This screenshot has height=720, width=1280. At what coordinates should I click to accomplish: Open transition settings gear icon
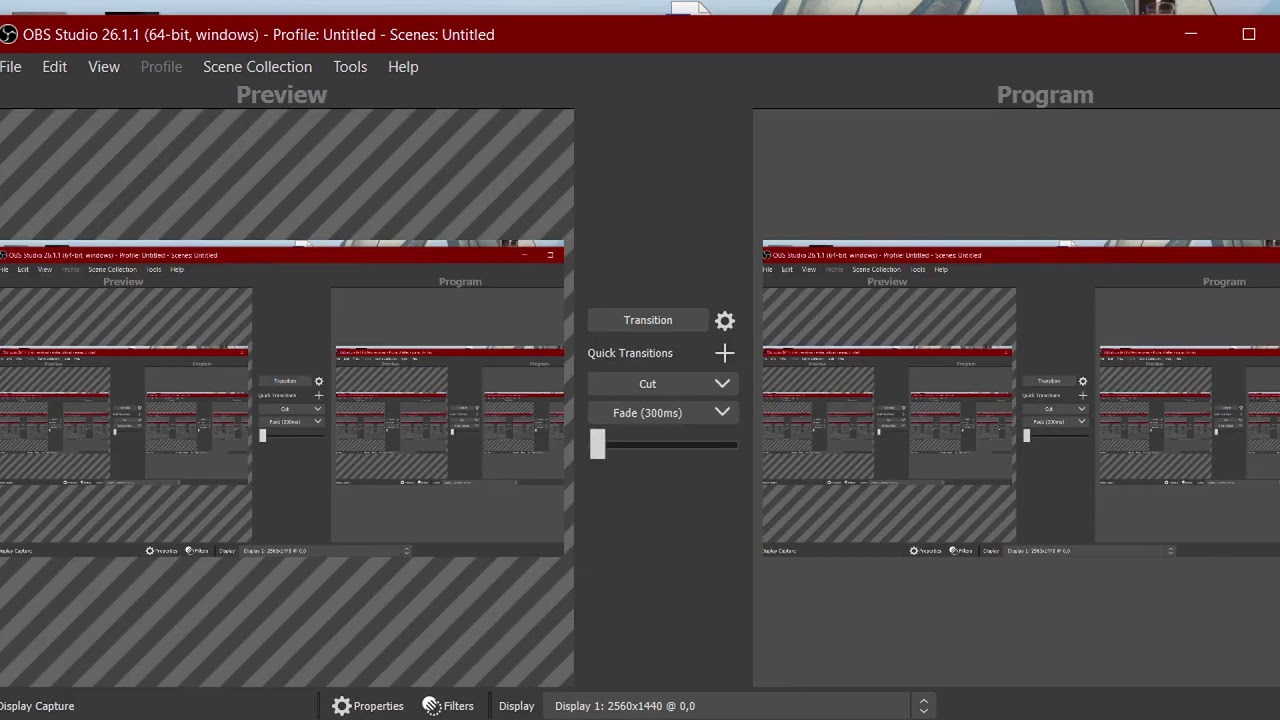725,321
